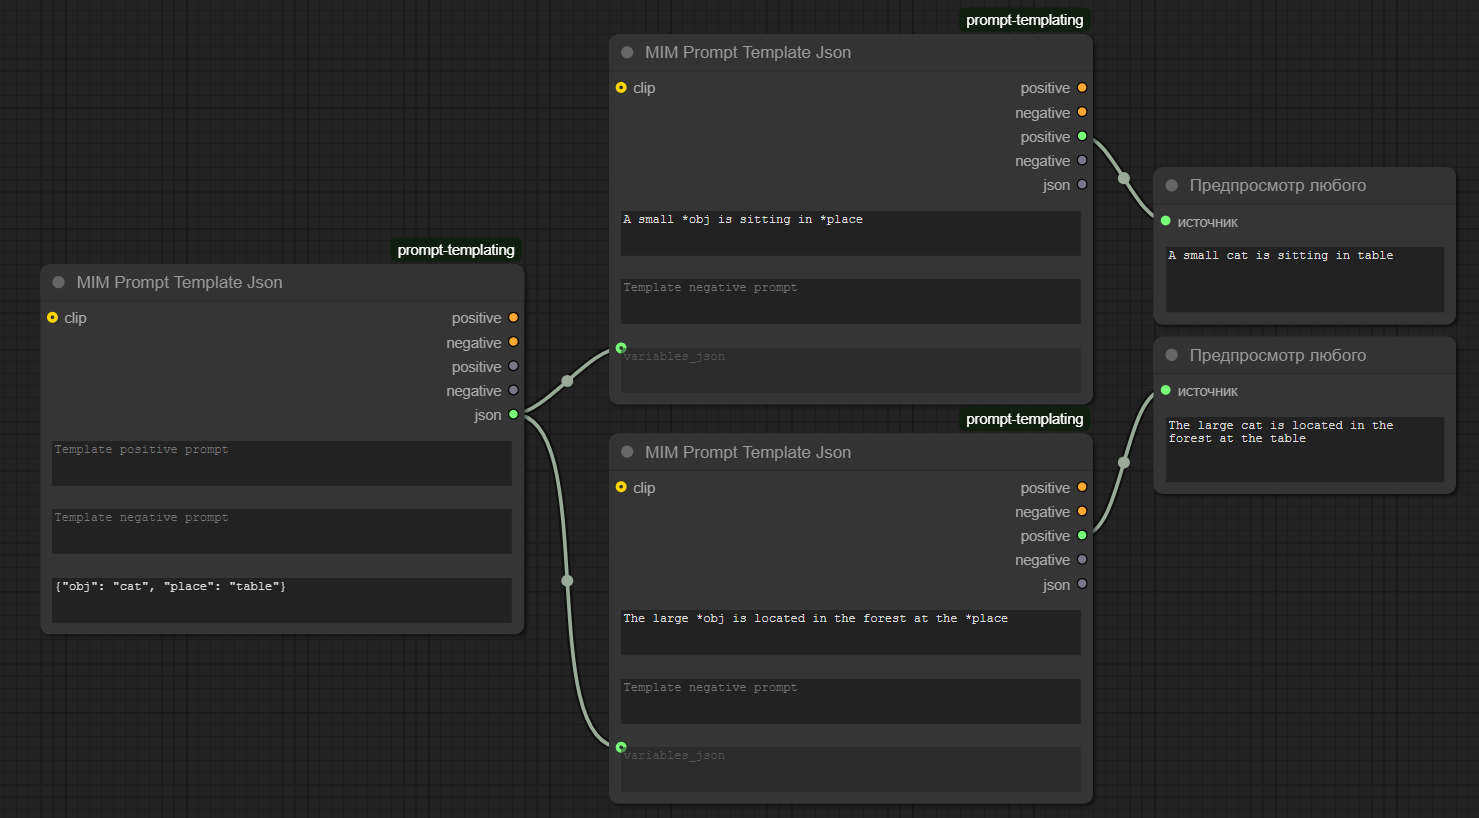
Task: Toggle collapse dot on lower Предпросмотр любого node
Action: click(1172, 355)
